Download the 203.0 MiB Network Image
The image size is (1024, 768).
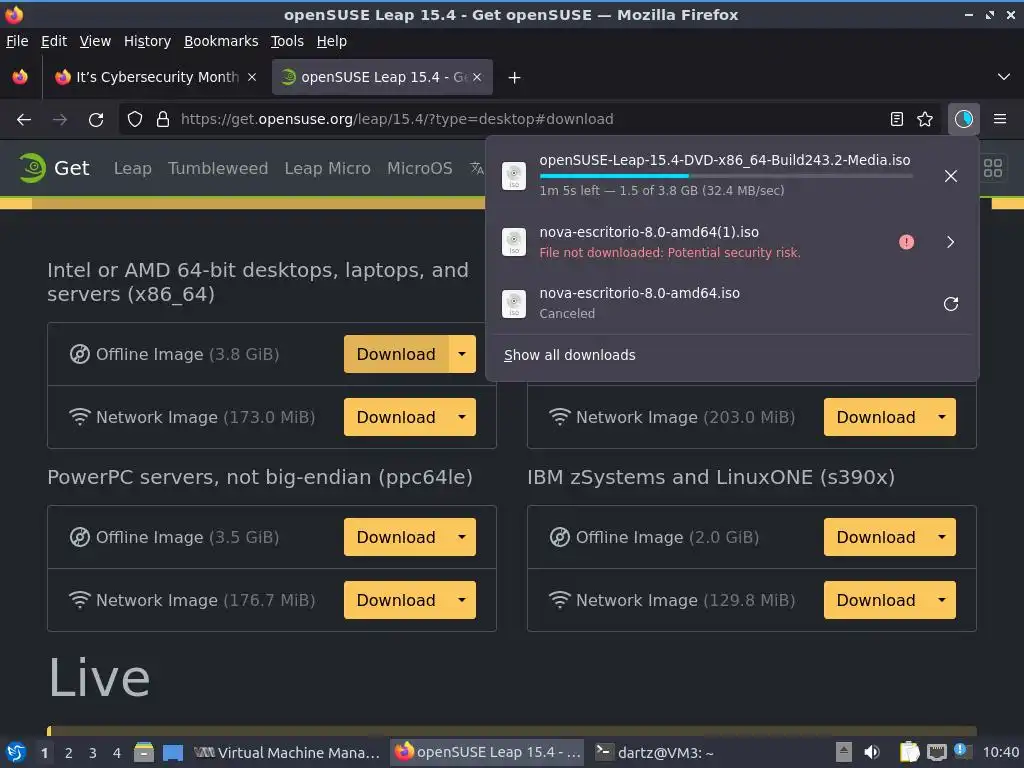tap(876, 417)
